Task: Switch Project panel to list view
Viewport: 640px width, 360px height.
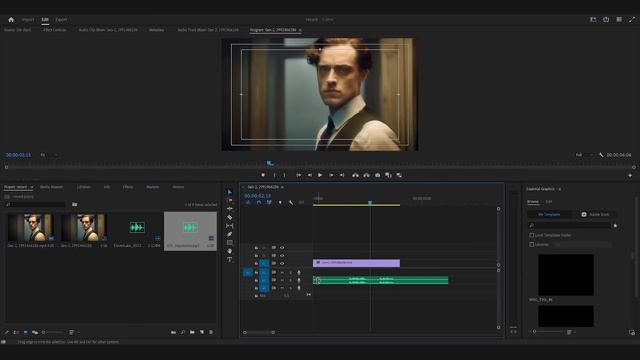Action: coord(16,332)
